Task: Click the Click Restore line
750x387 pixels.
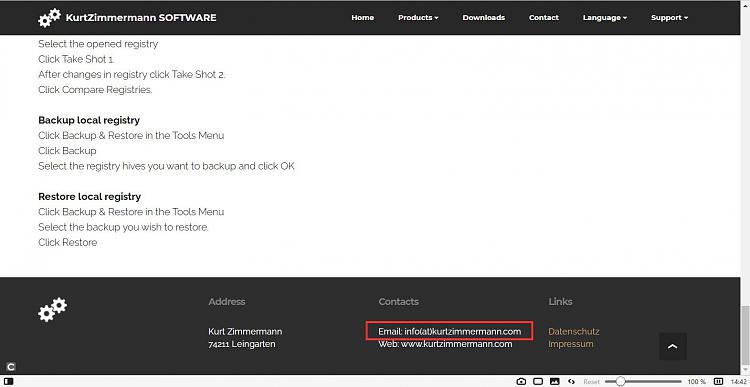Action: [67, 243]
